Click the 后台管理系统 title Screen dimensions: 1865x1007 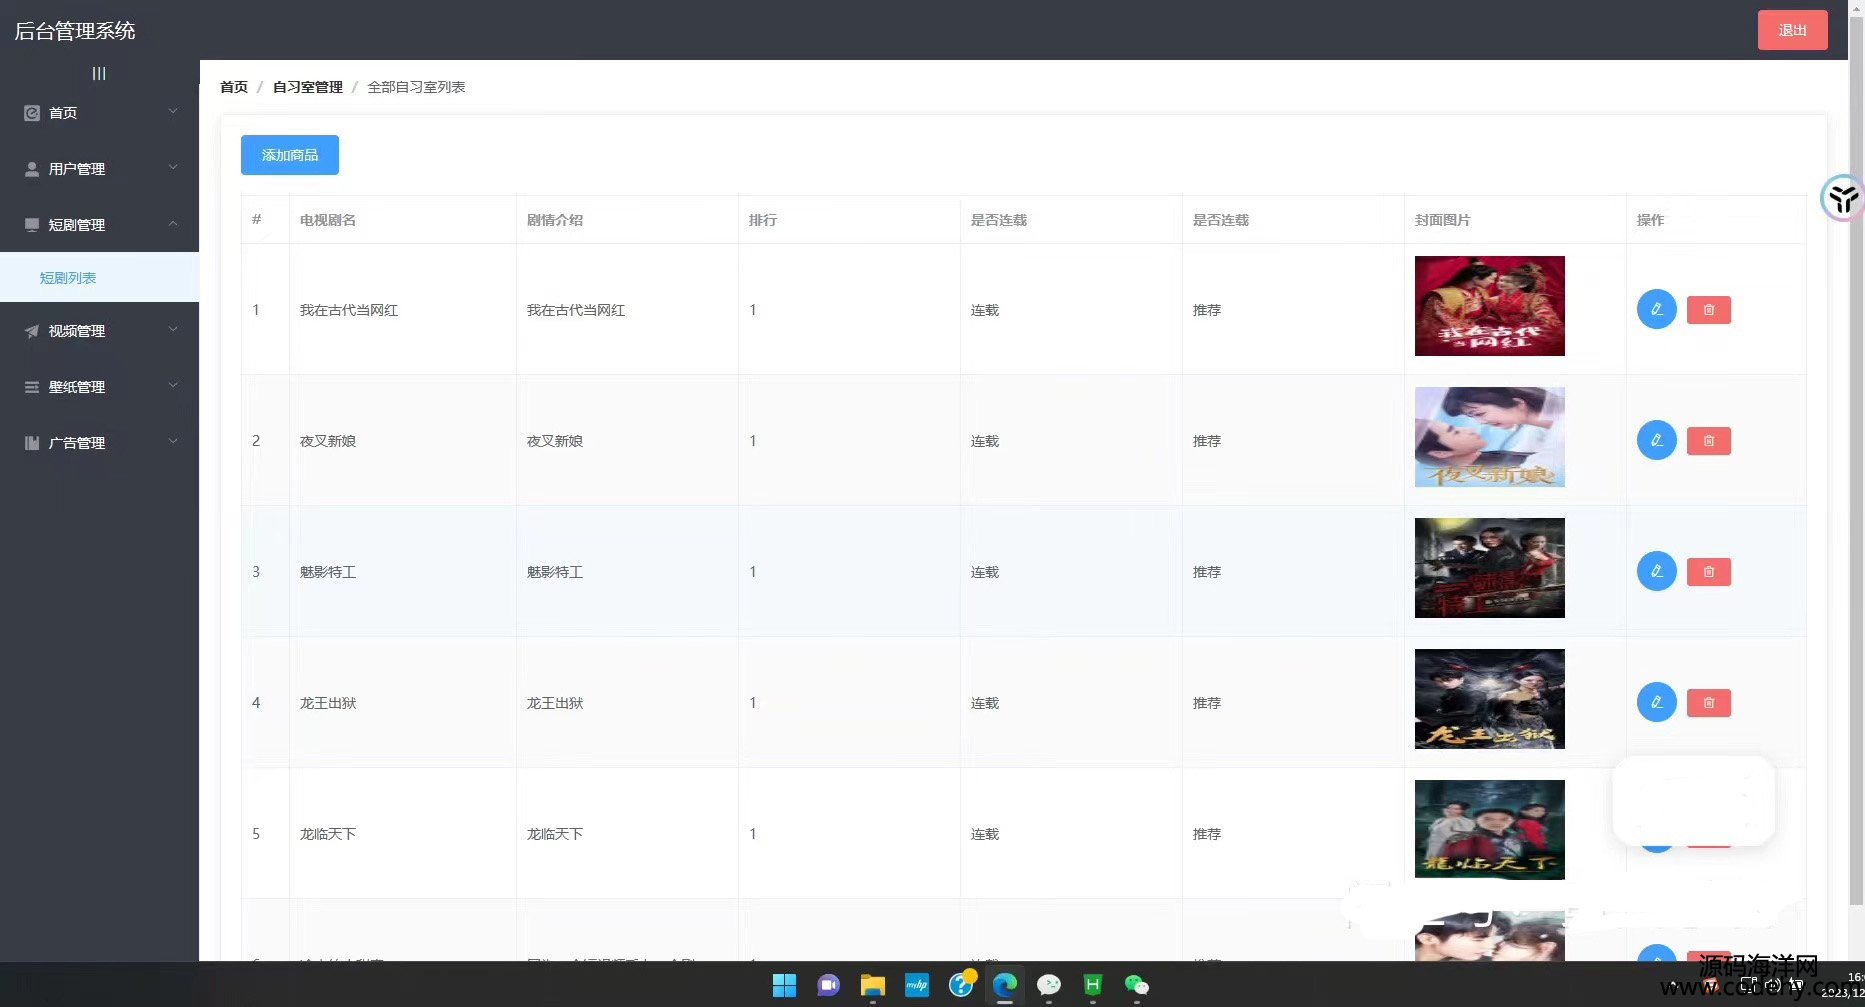pyautogui.click(x=75, y=31)
